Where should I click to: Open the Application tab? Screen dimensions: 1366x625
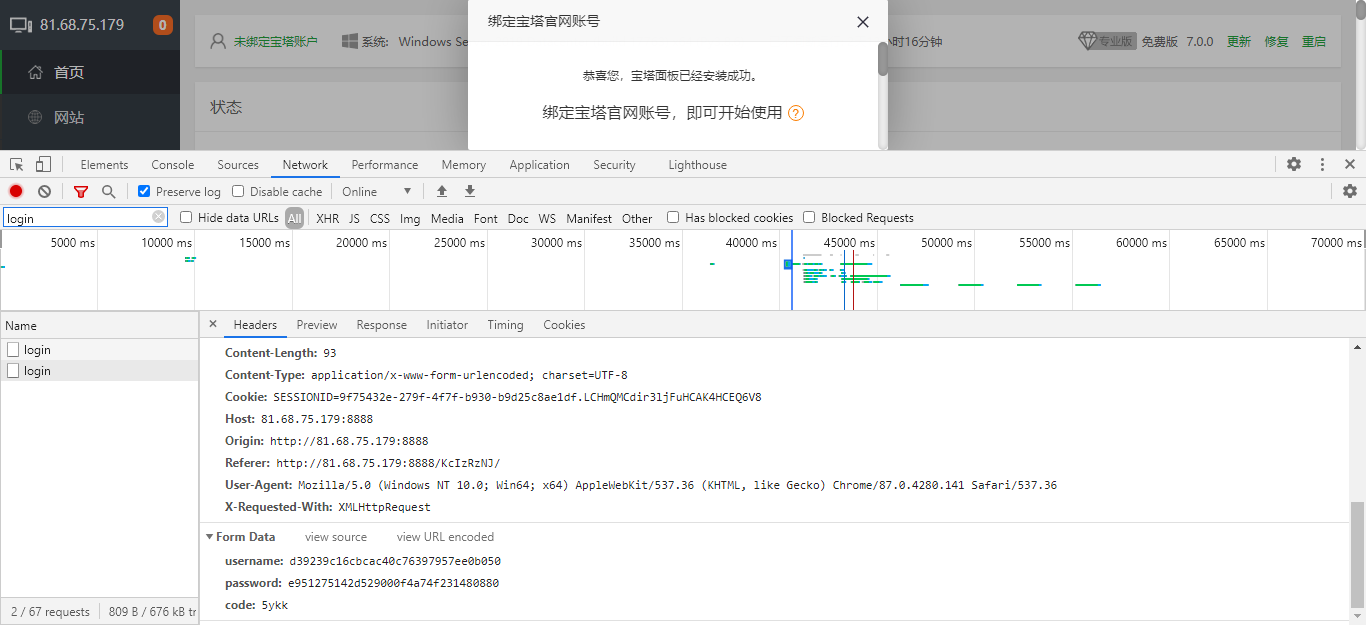coord(540,165)
